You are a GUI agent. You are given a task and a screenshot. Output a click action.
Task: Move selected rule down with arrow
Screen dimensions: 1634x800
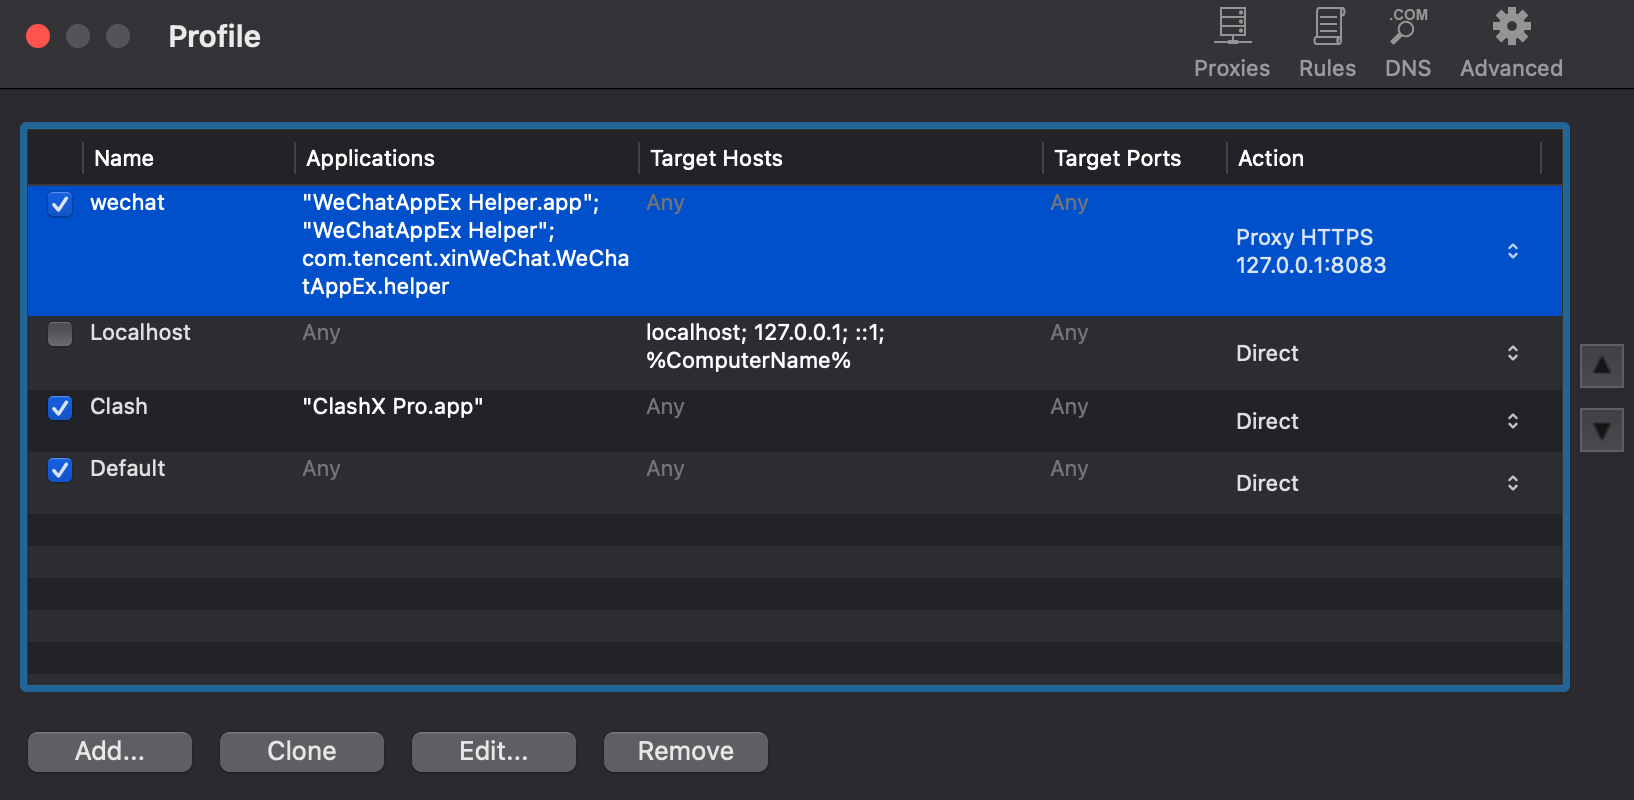[x=1601, y=430]
